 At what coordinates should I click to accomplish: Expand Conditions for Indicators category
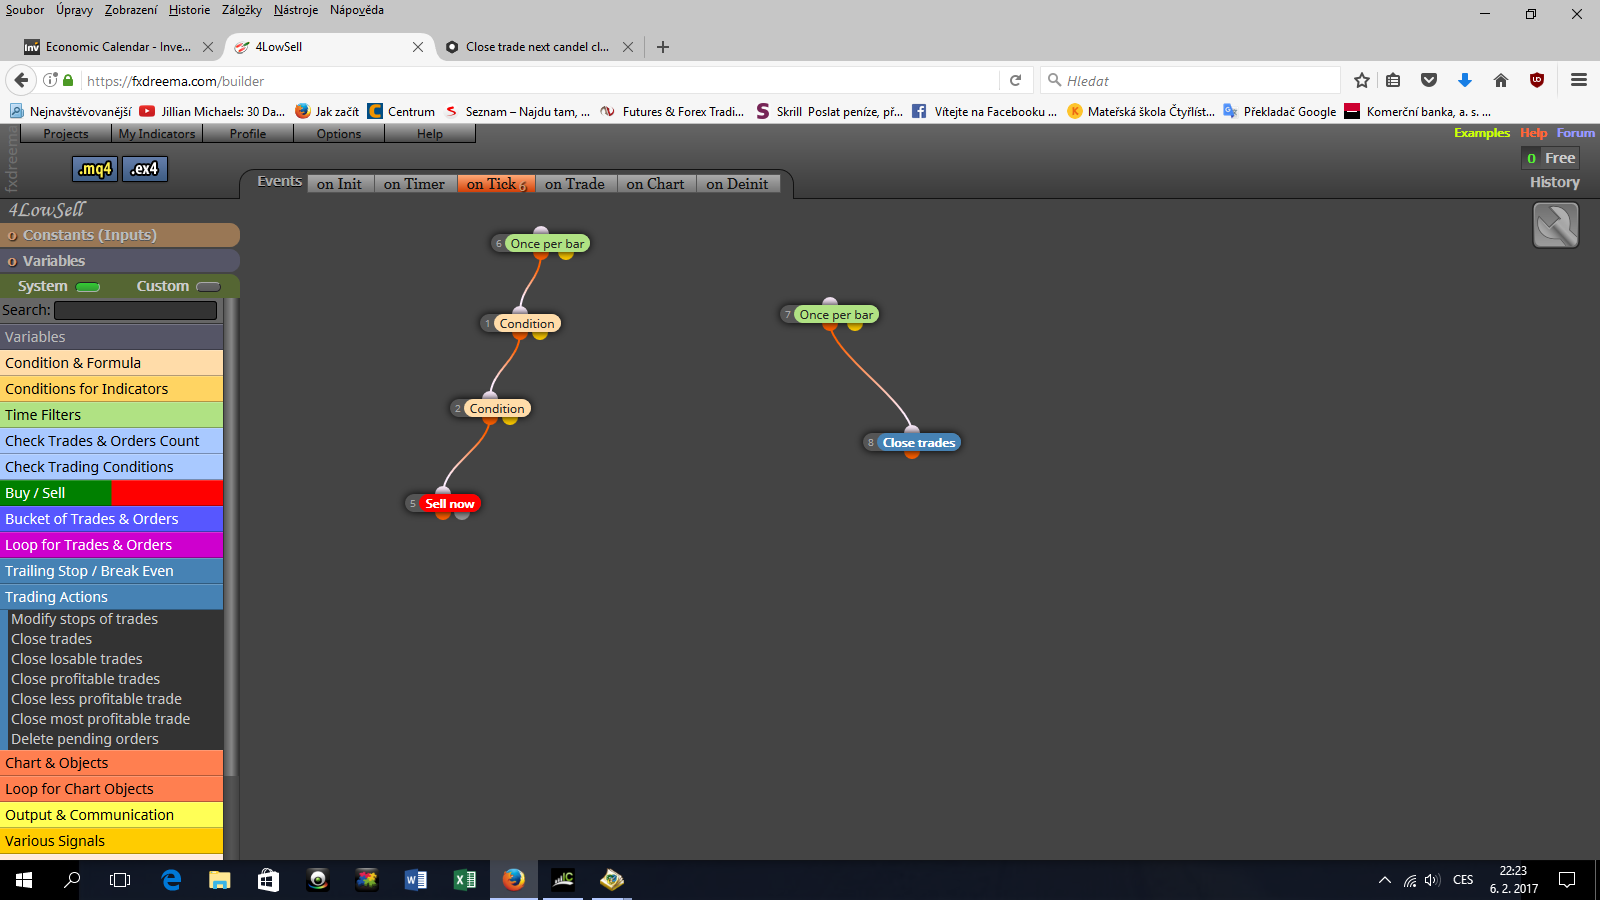(x=111, y=389)
